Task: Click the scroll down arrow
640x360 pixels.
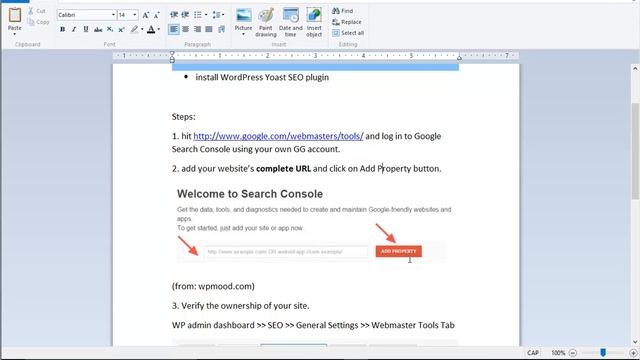Action: (635, 342)
